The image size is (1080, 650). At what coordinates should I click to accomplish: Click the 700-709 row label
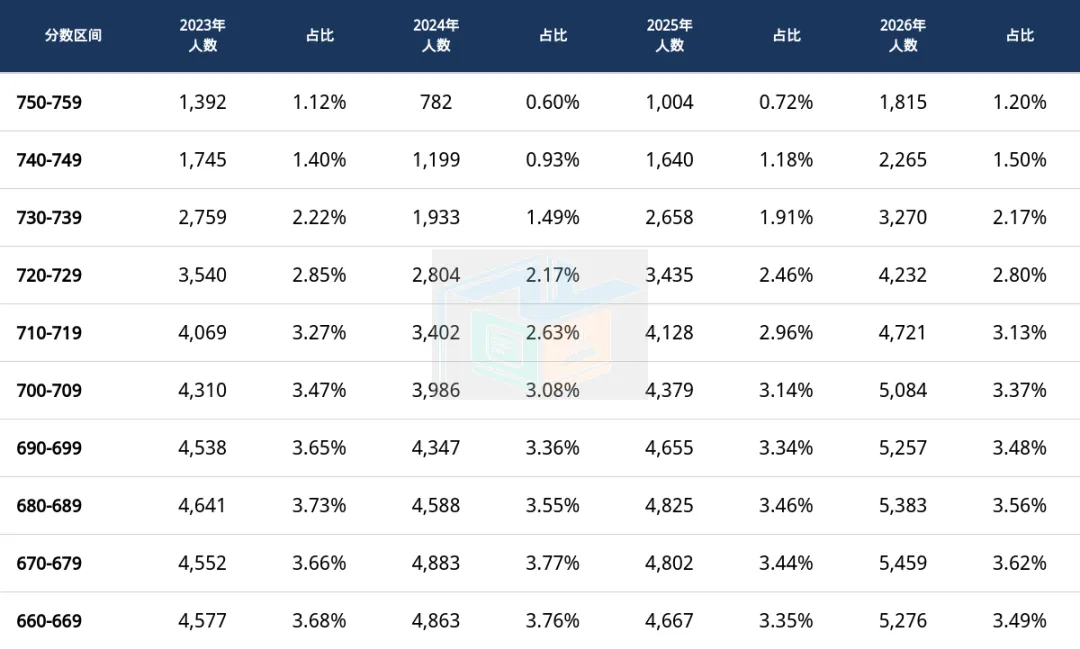coord(49,390)
